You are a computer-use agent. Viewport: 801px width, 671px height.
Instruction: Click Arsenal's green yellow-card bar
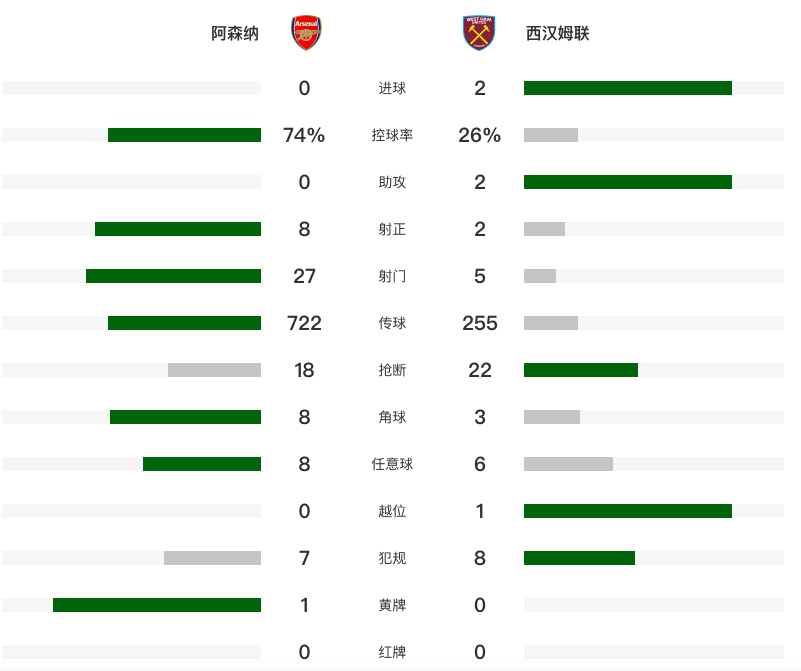pos(157,605)
